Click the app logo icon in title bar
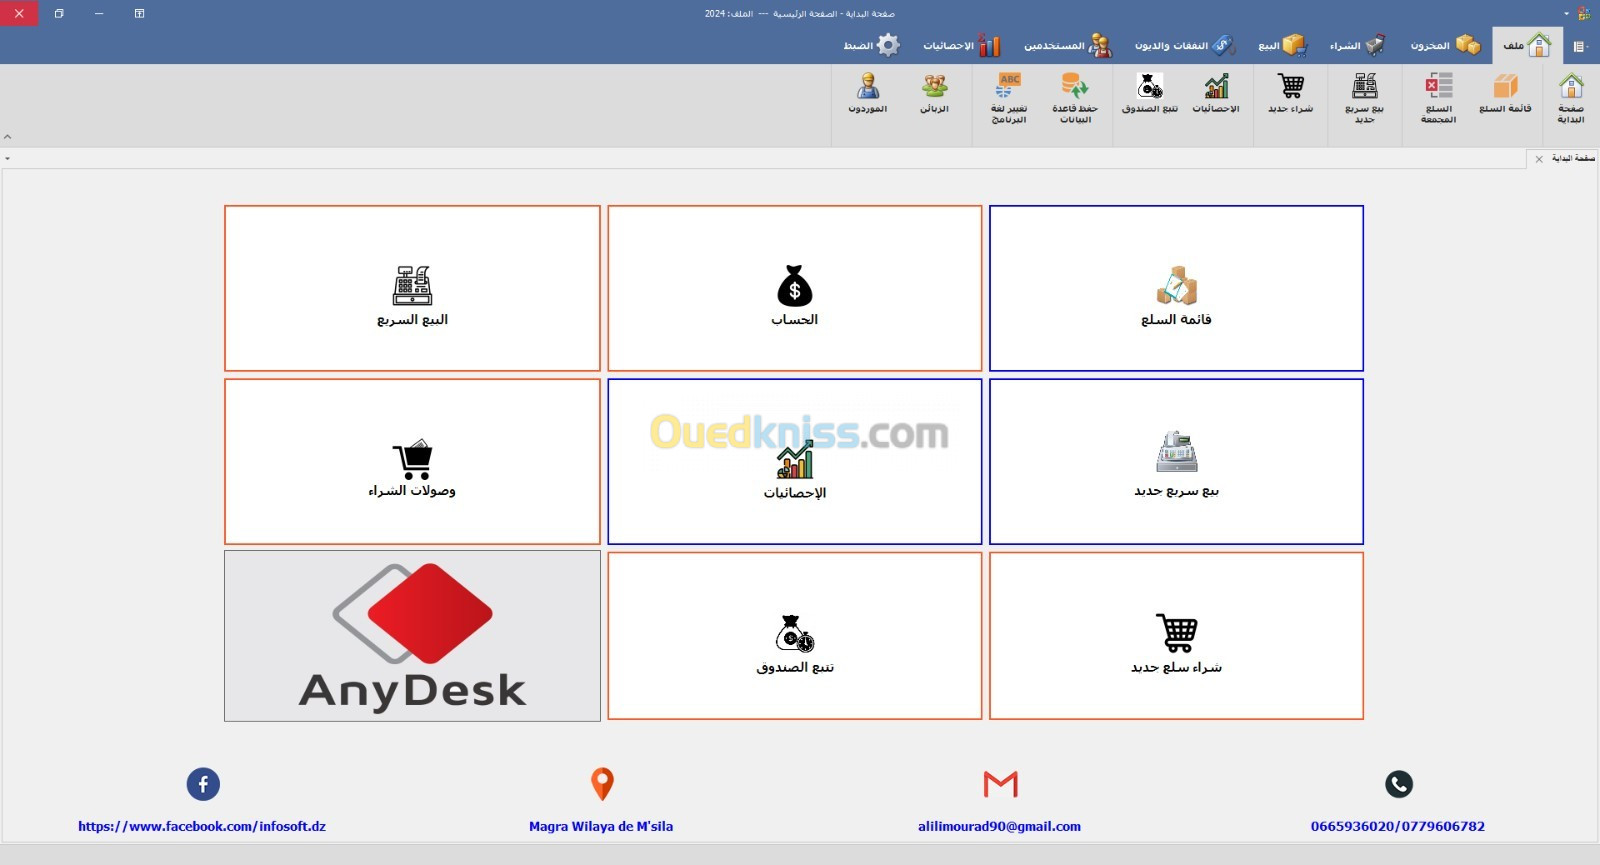The image size is (1600, 865). pyautogui.click(x=1584, y=14)
